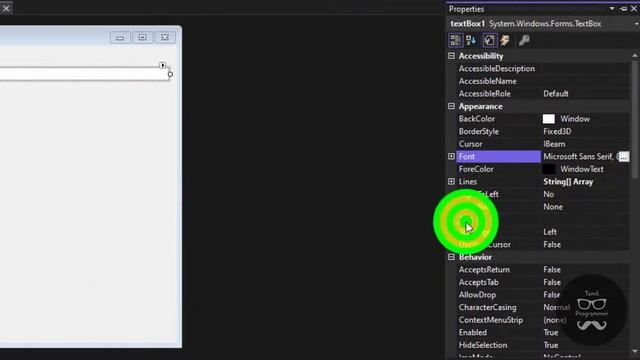Image resolution: width=640 pixels, height=360 pixels.
Task: Click the Microsoft Sans Serif font value
Action: point(580,157)
